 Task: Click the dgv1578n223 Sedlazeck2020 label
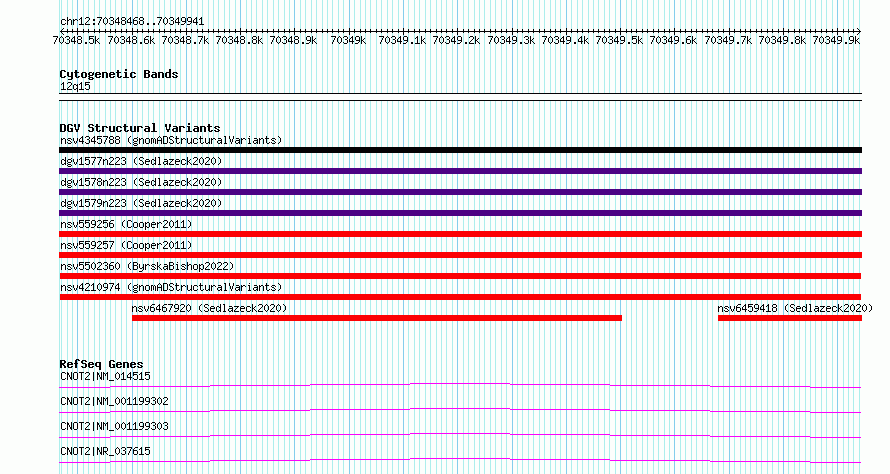[x=141, y=182]
